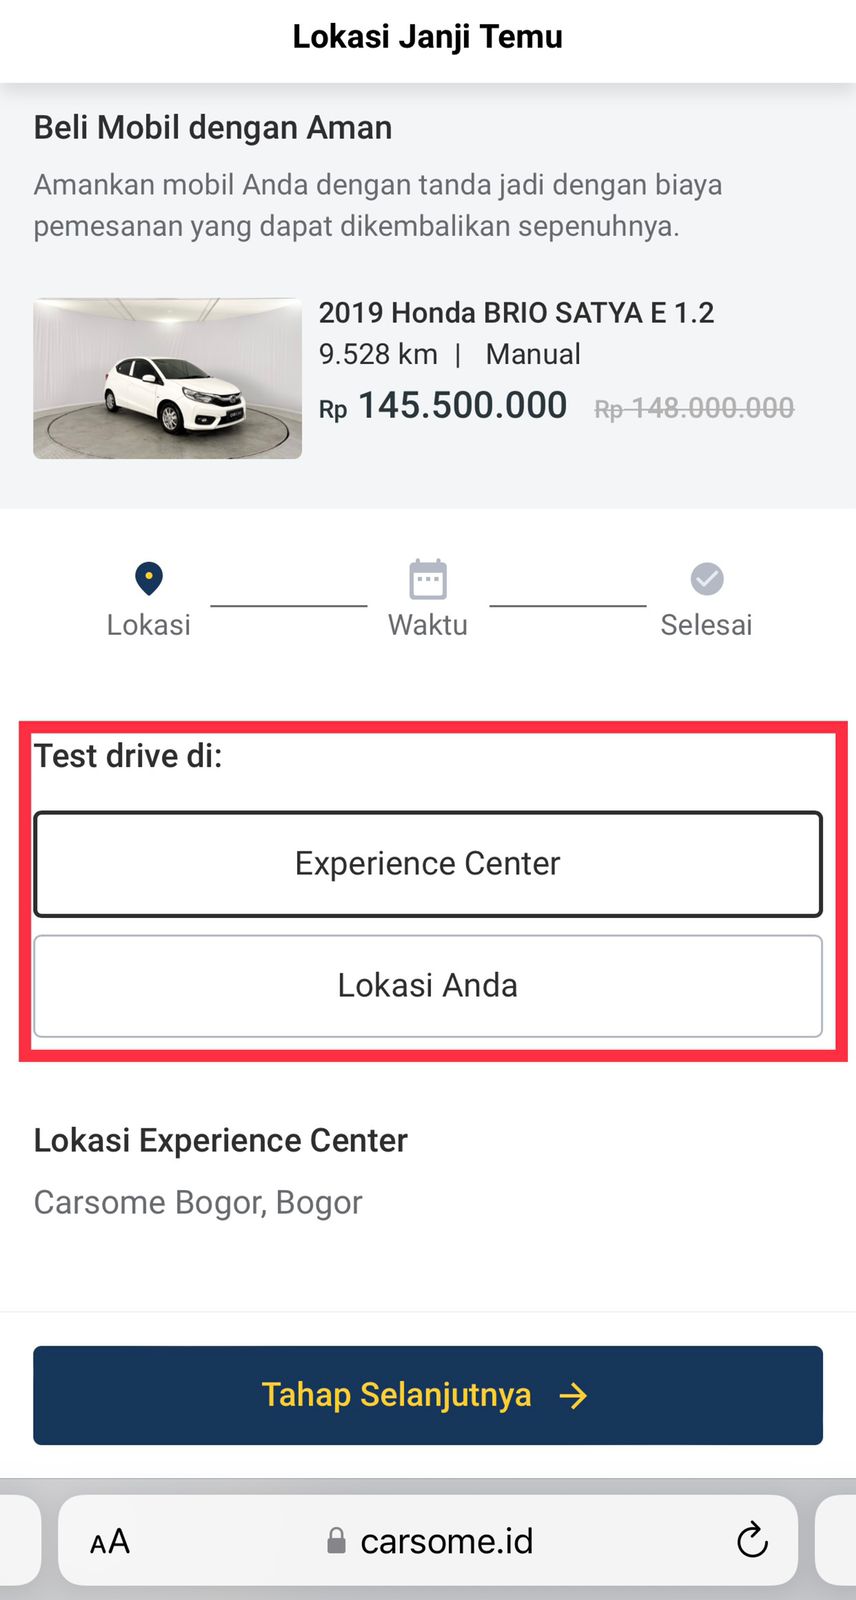The image size is (856, 1600).
Task: Choose Lokasi Anda for the test drive
Action: [427, 985]
